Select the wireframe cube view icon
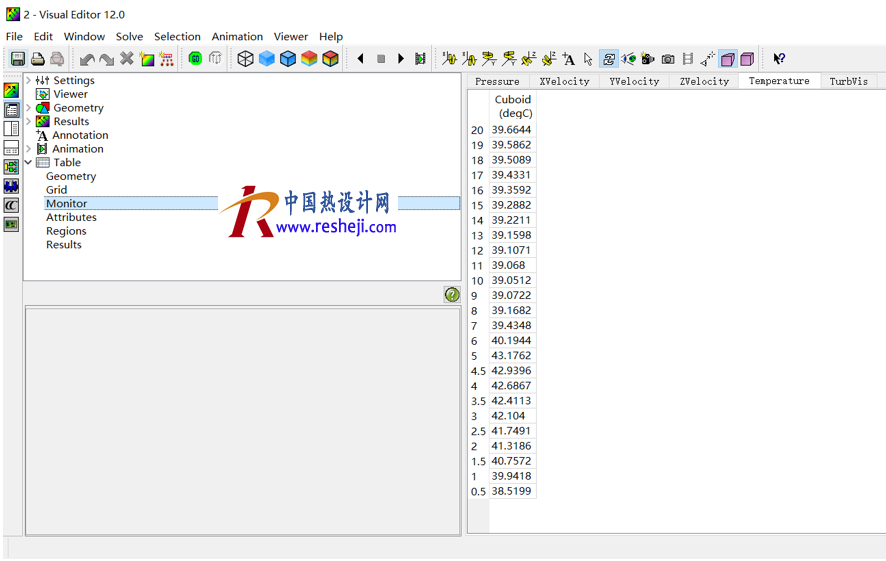Screen dimensions: 886x561 [245, 59]
